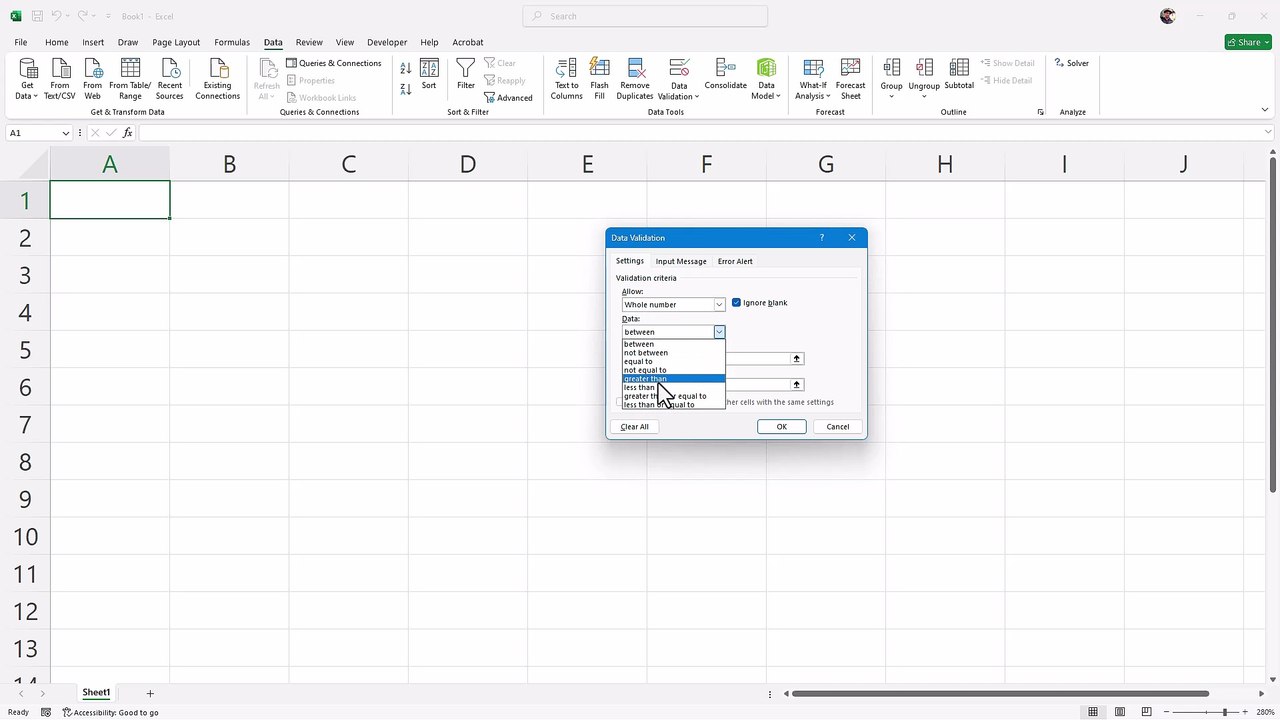Uncheck the Ignore blank checkbox

pos(737,303)
